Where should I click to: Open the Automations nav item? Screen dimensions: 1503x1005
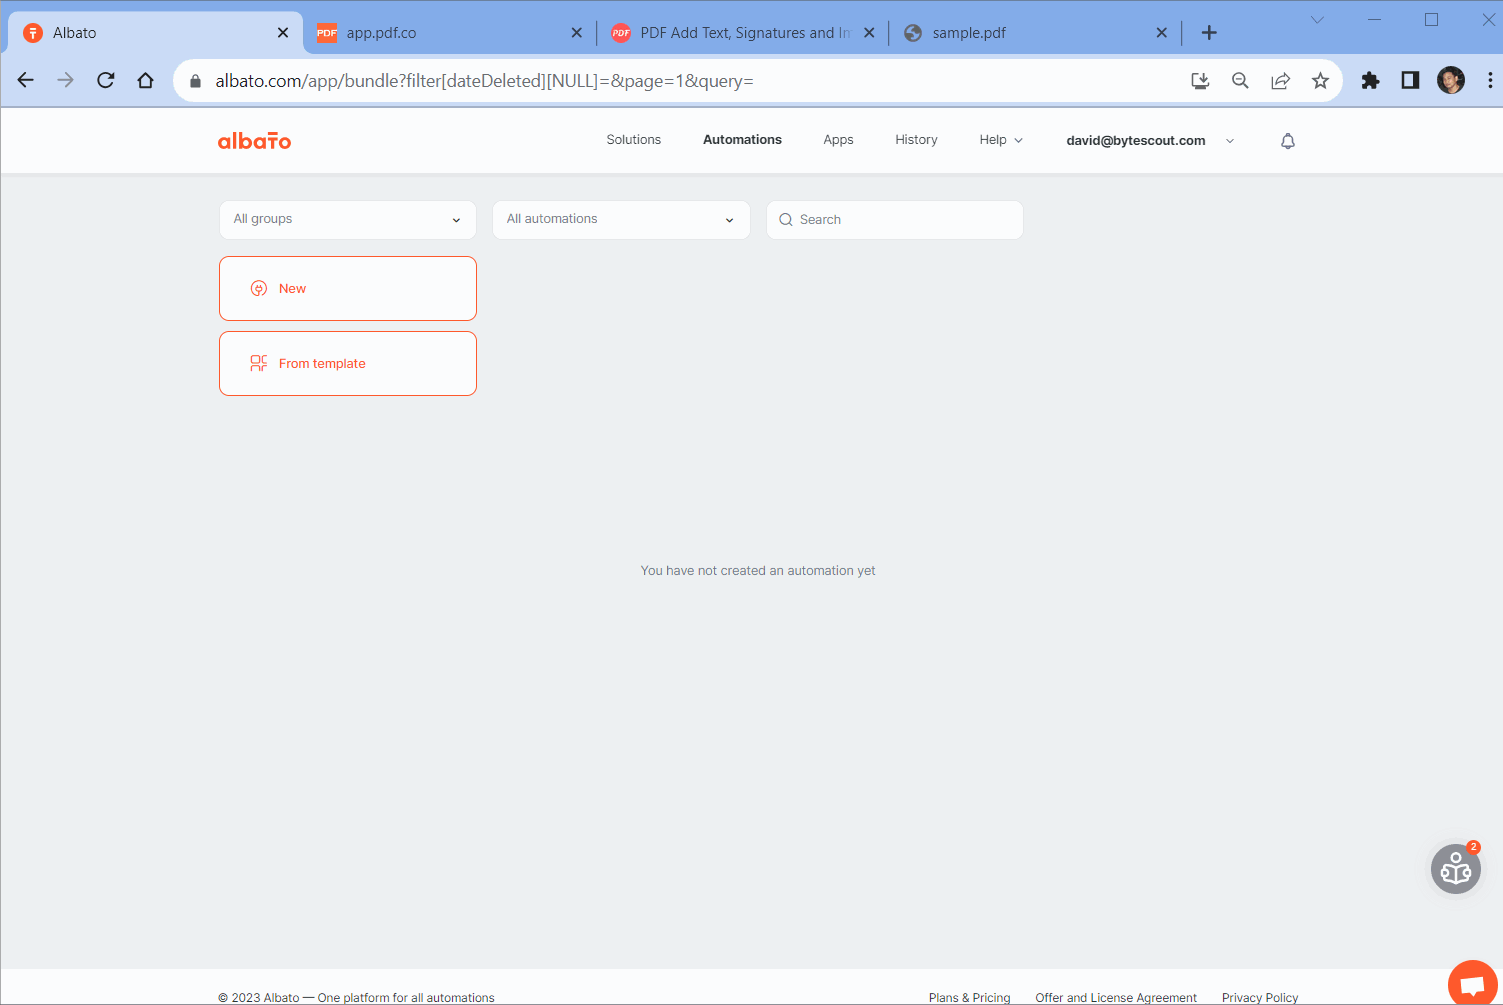[x=742, y=140]
